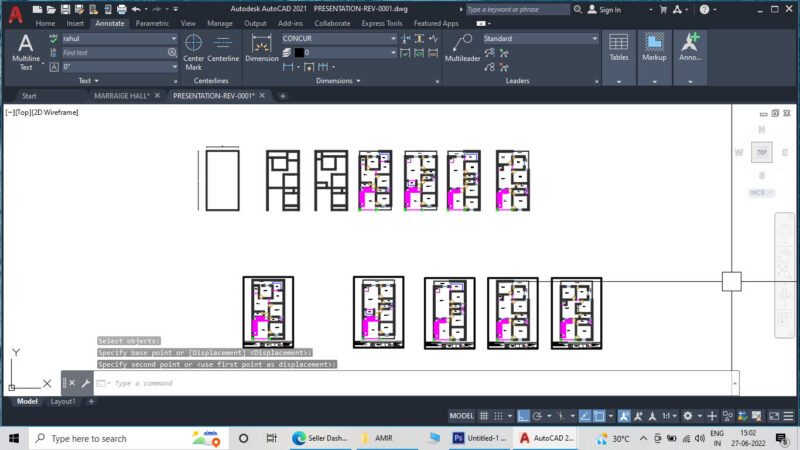Click the Plot printer icon
Viewport: 800px width, 450px height.
point(121,9)
